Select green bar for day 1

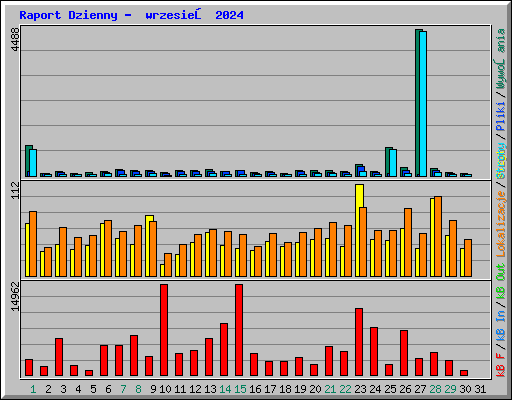[28, 161]
